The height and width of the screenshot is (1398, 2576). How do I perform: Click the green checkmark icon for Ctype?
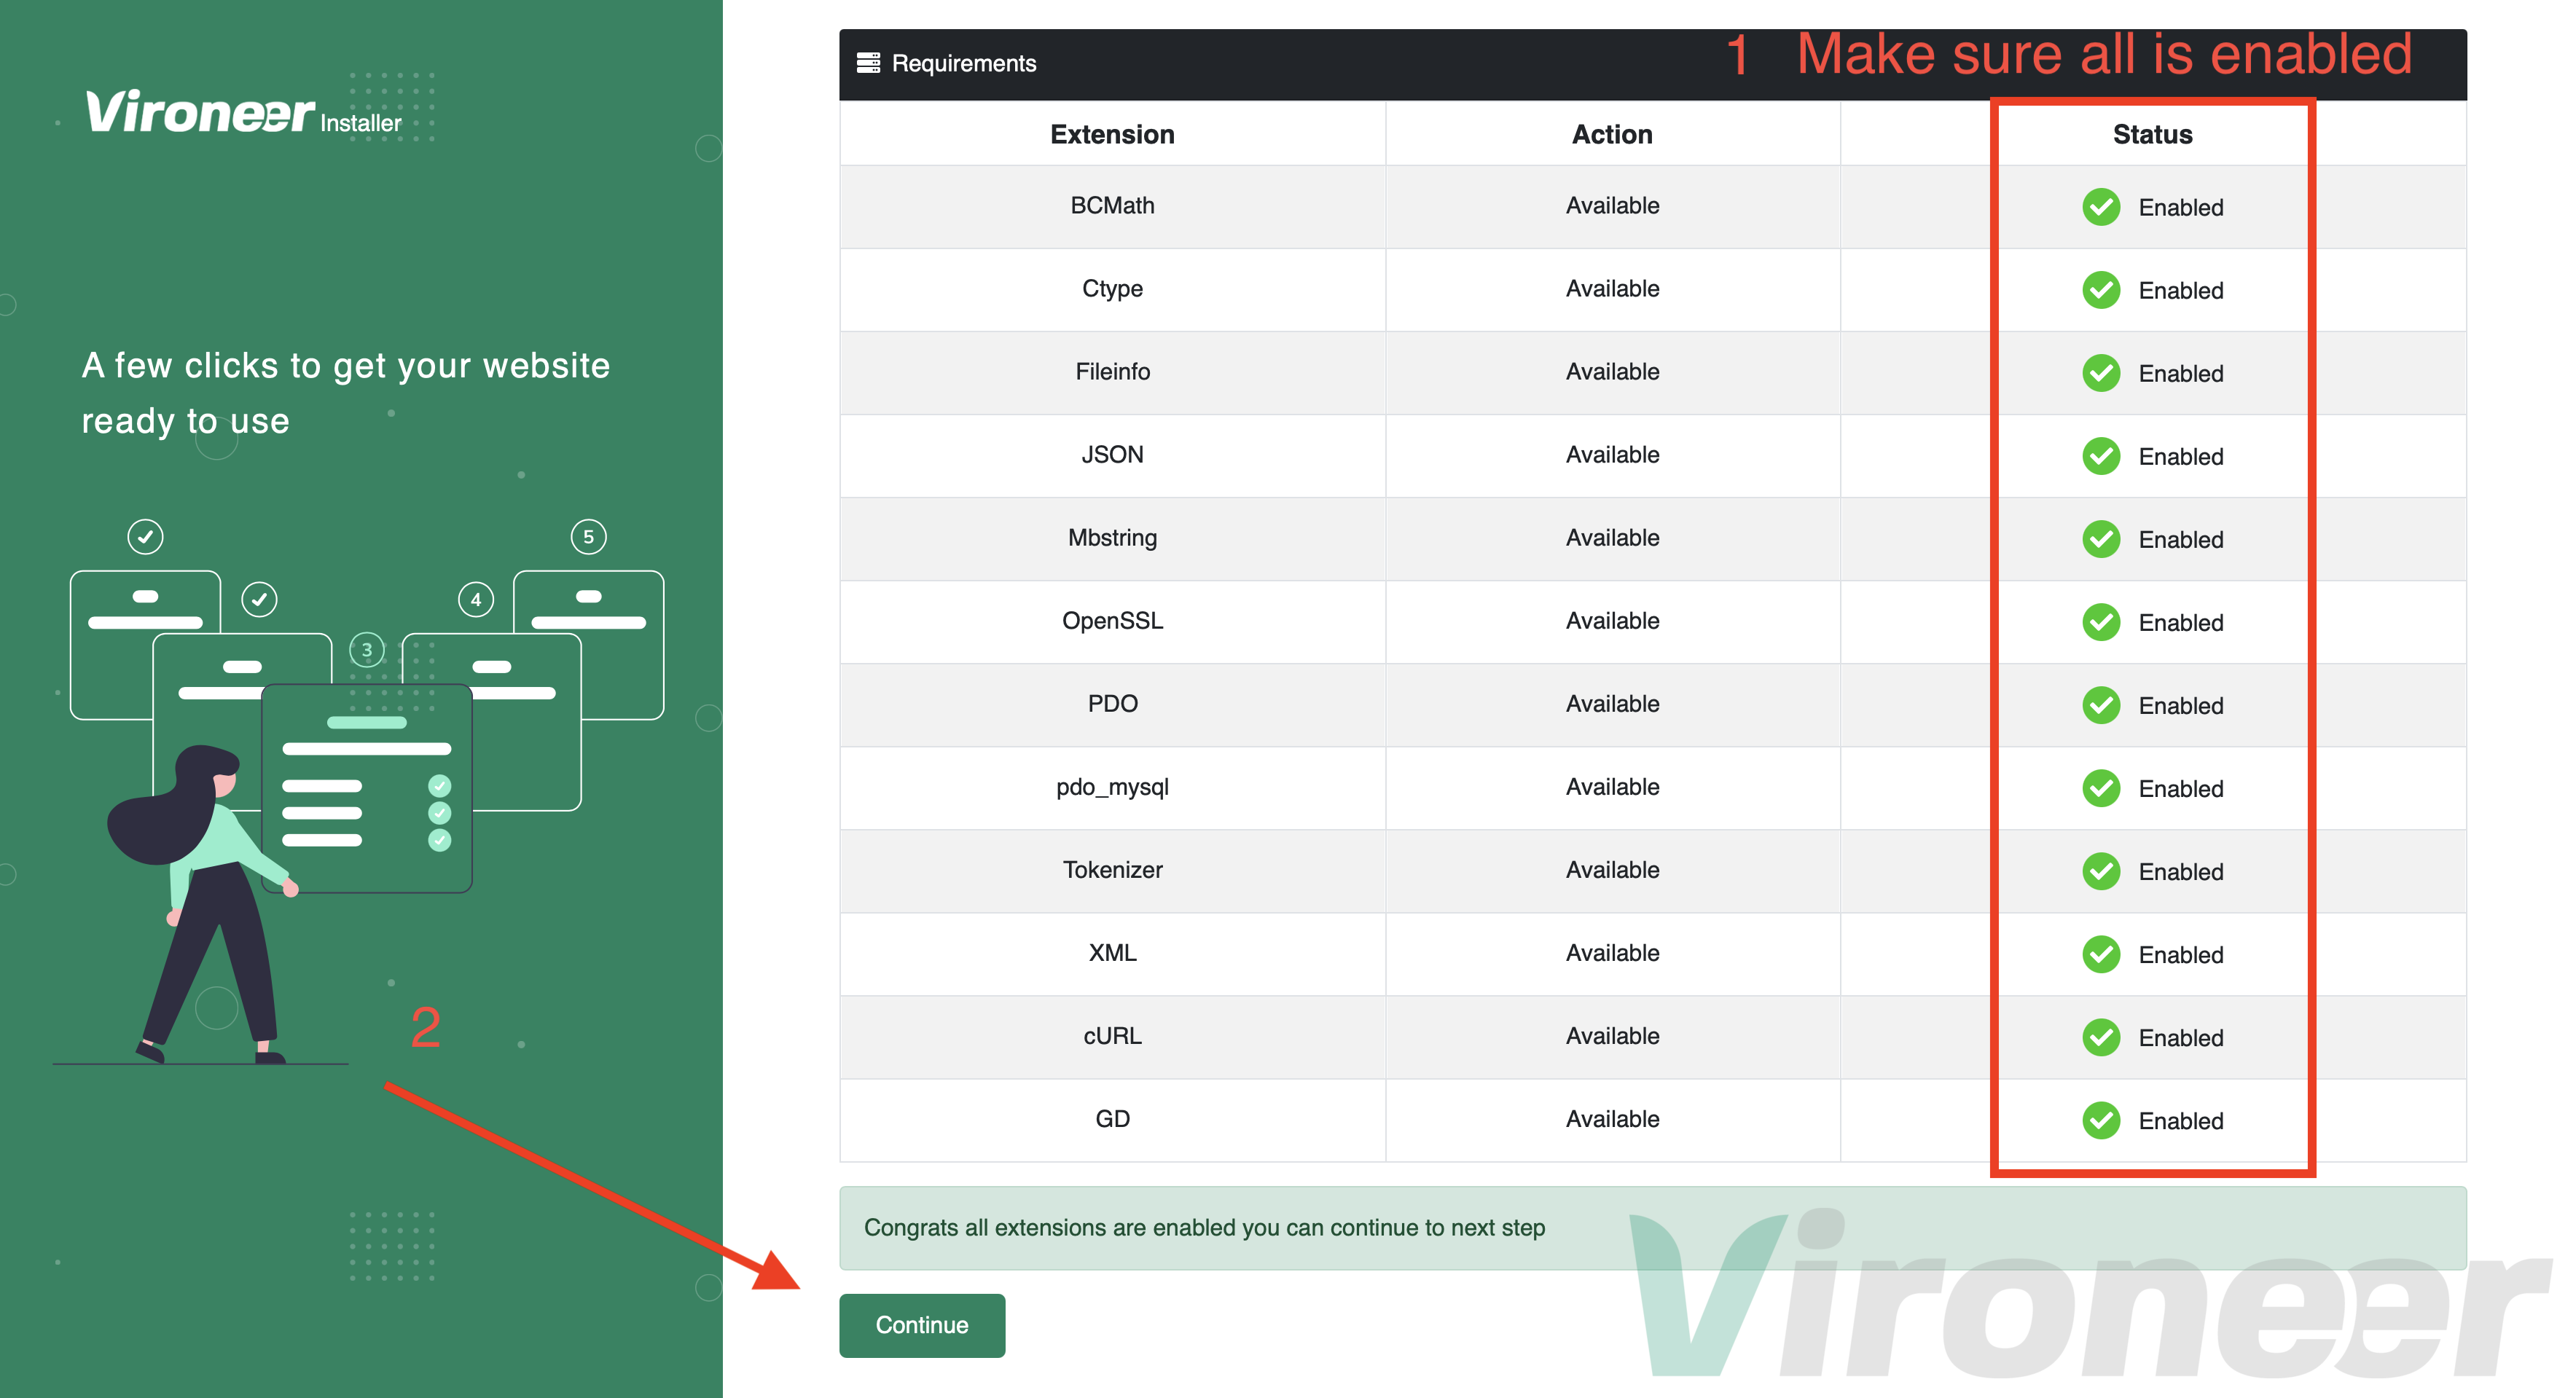pyautogui.click(x=2101, y=290)
